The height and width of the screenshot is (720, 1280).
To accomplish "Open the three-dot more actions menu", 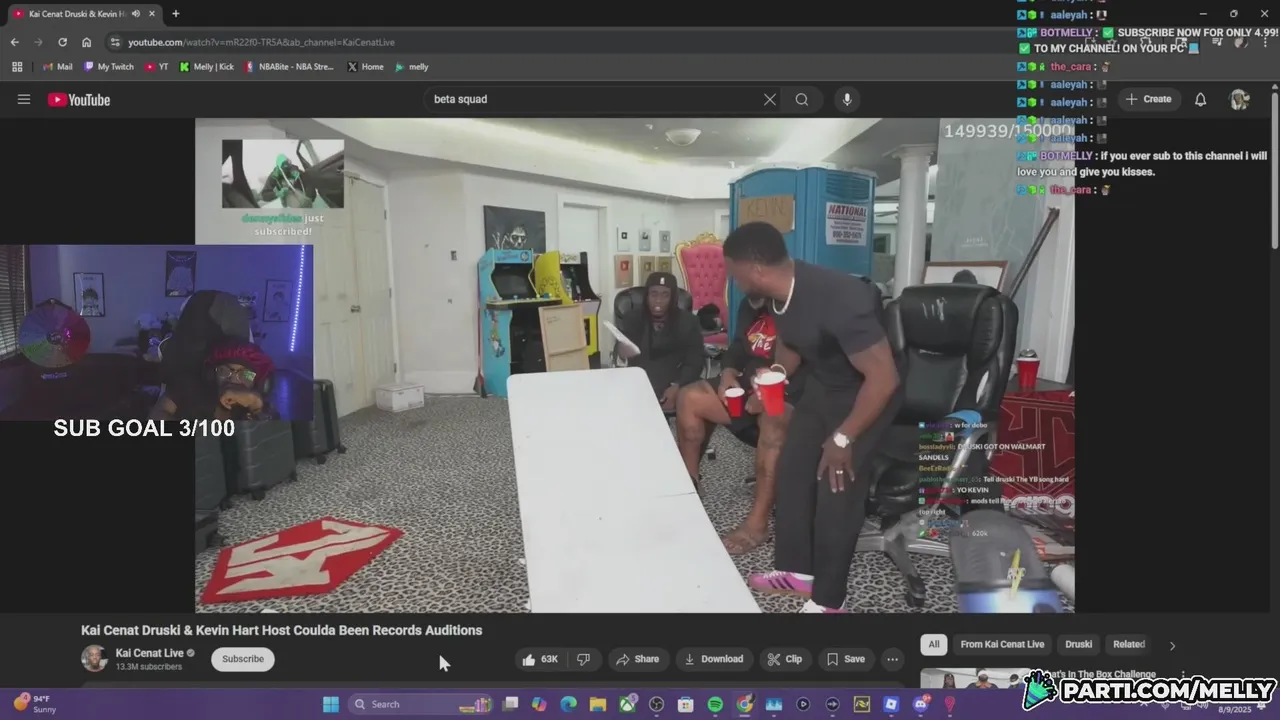I will coord(892,659).
